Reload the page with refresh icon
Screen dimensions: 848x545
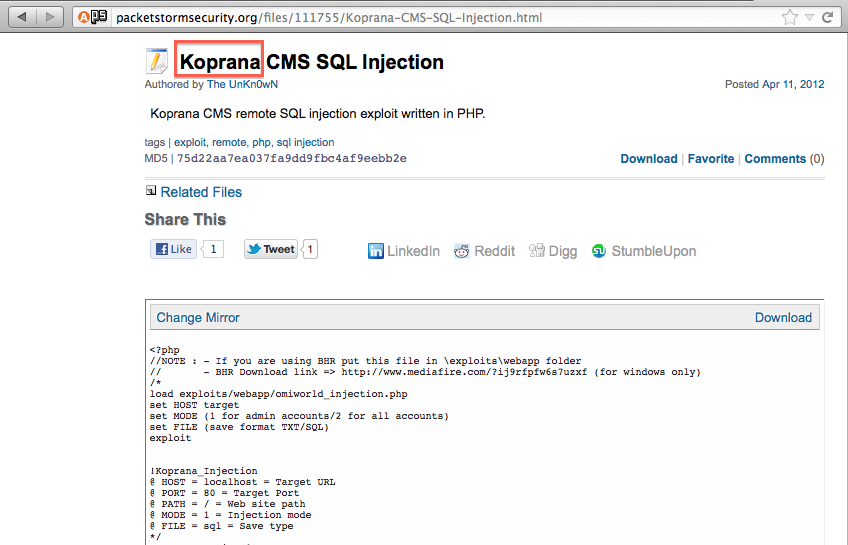(x=827, y=17)
